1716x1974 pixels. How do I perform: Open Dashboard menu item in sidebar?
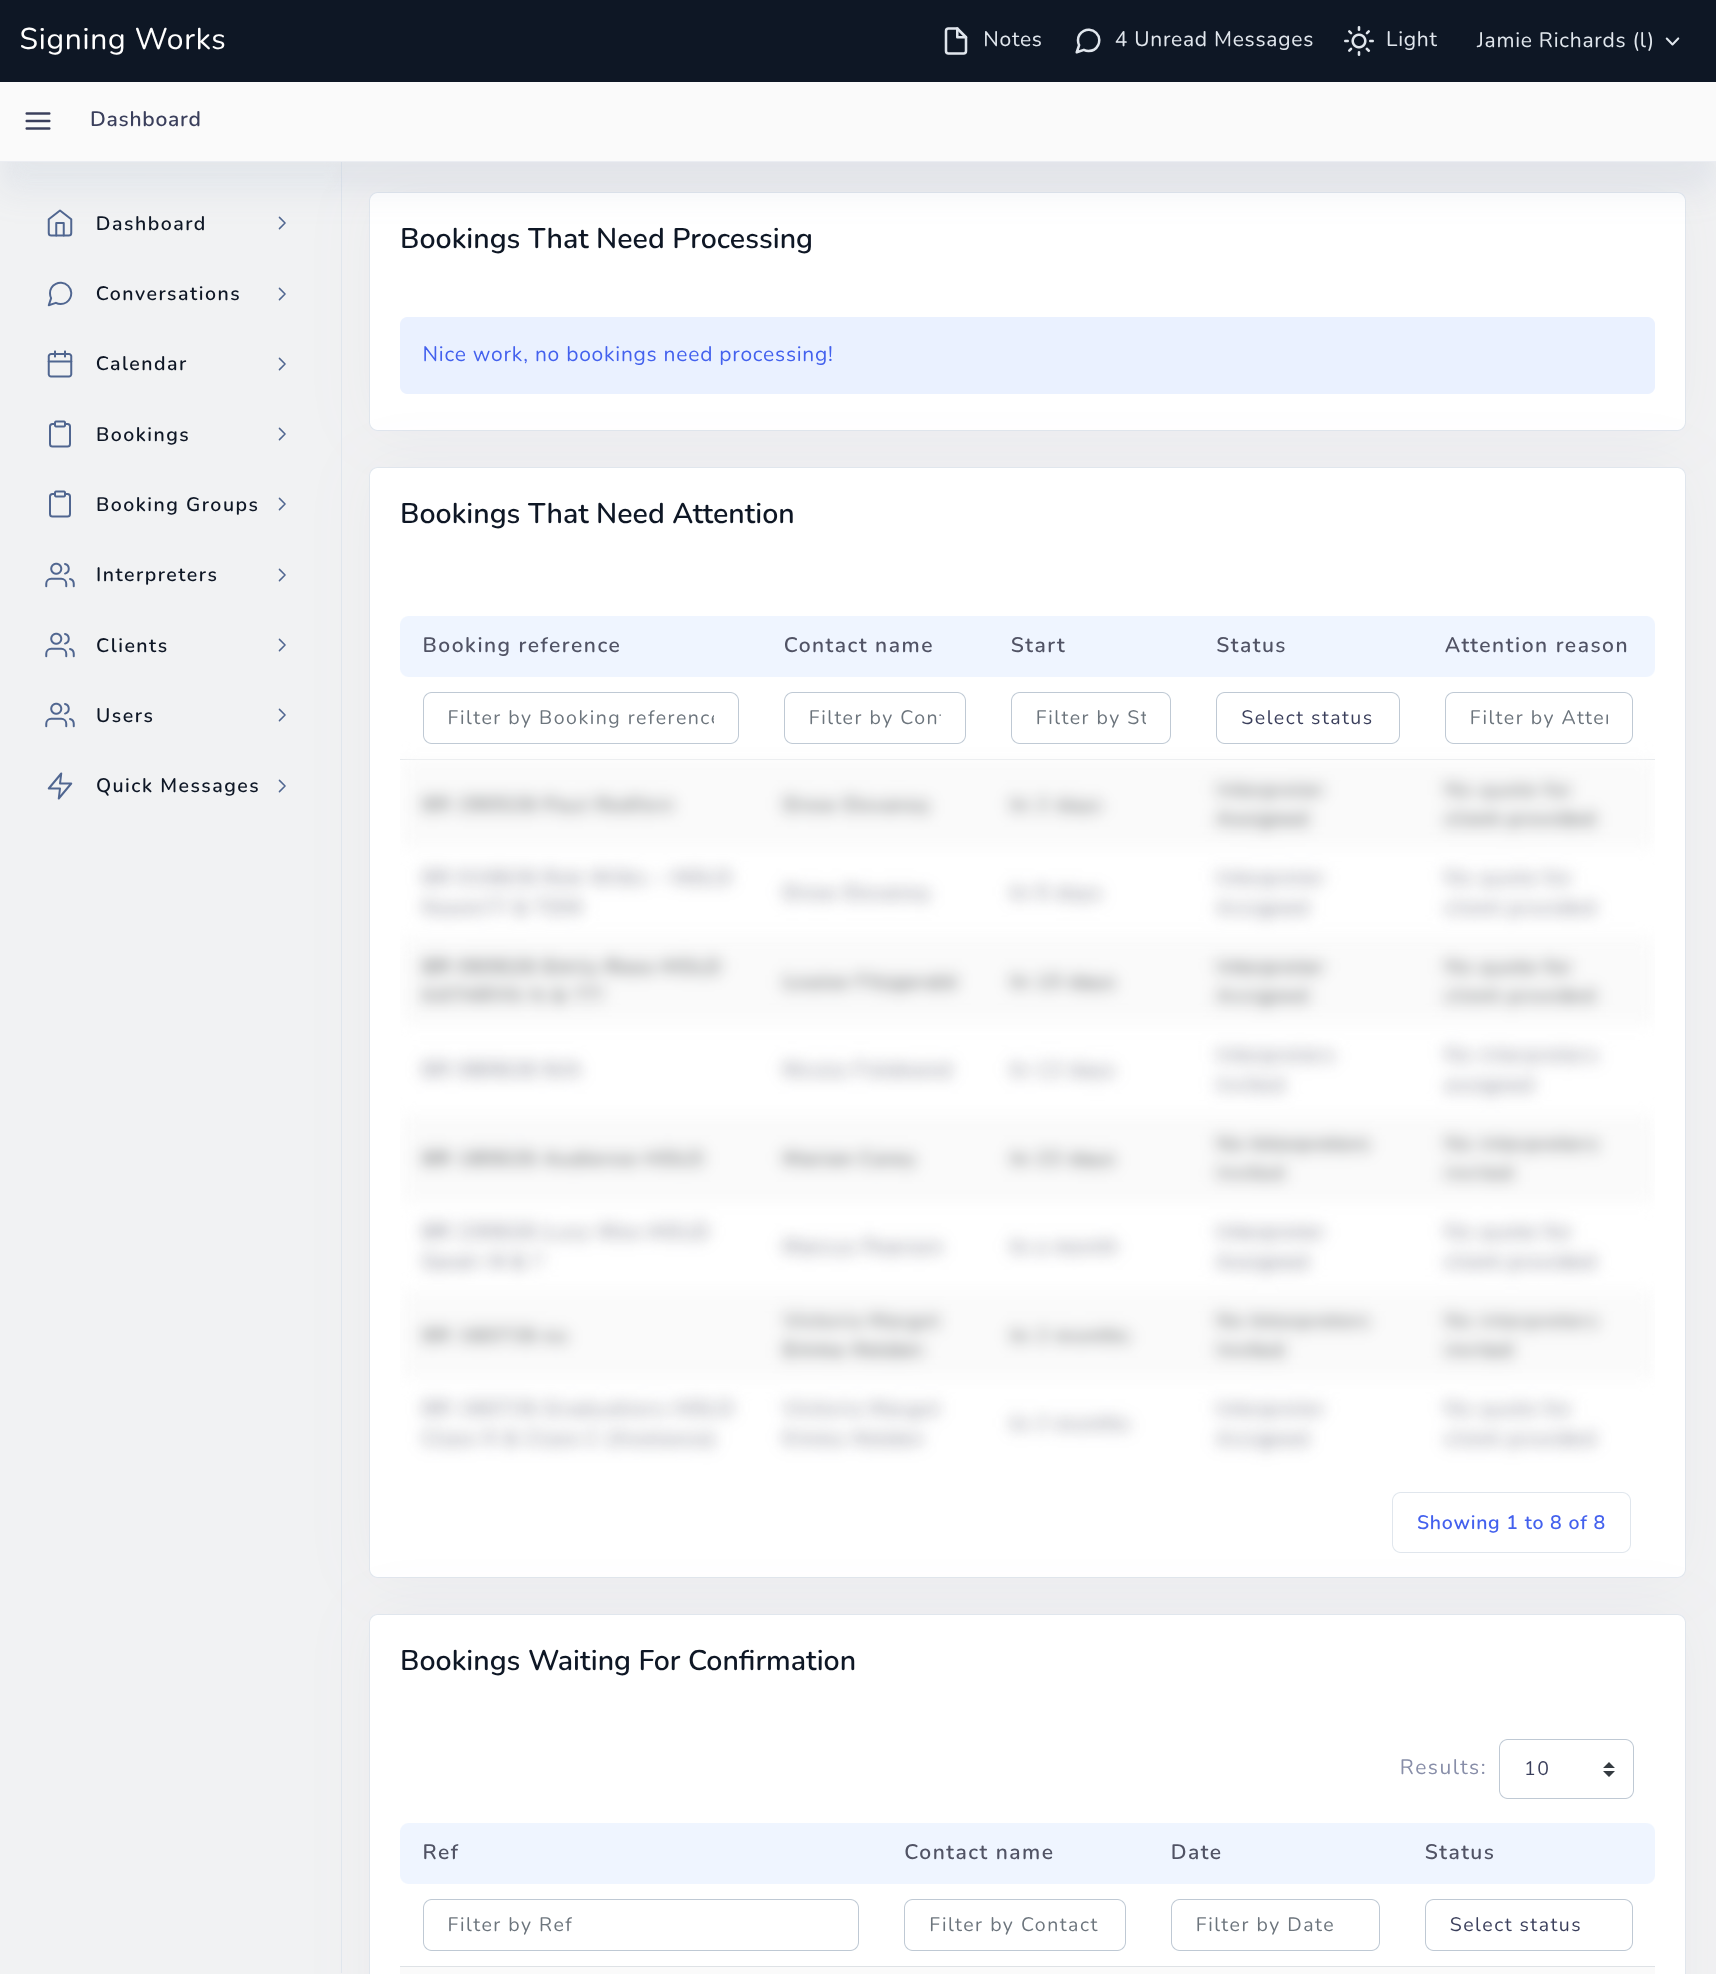[x=168, y=223]
